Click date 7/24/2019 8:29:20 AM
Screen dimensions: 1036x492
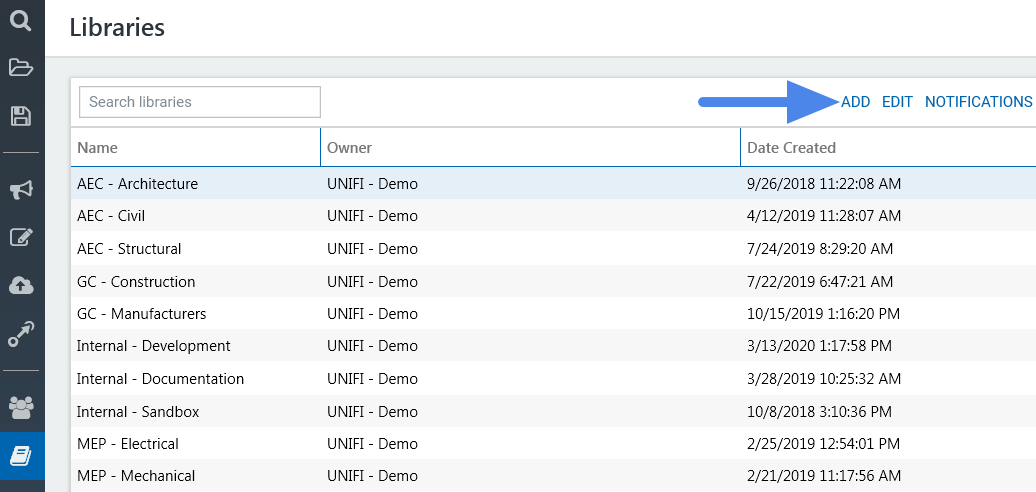(x=820, y=249)
